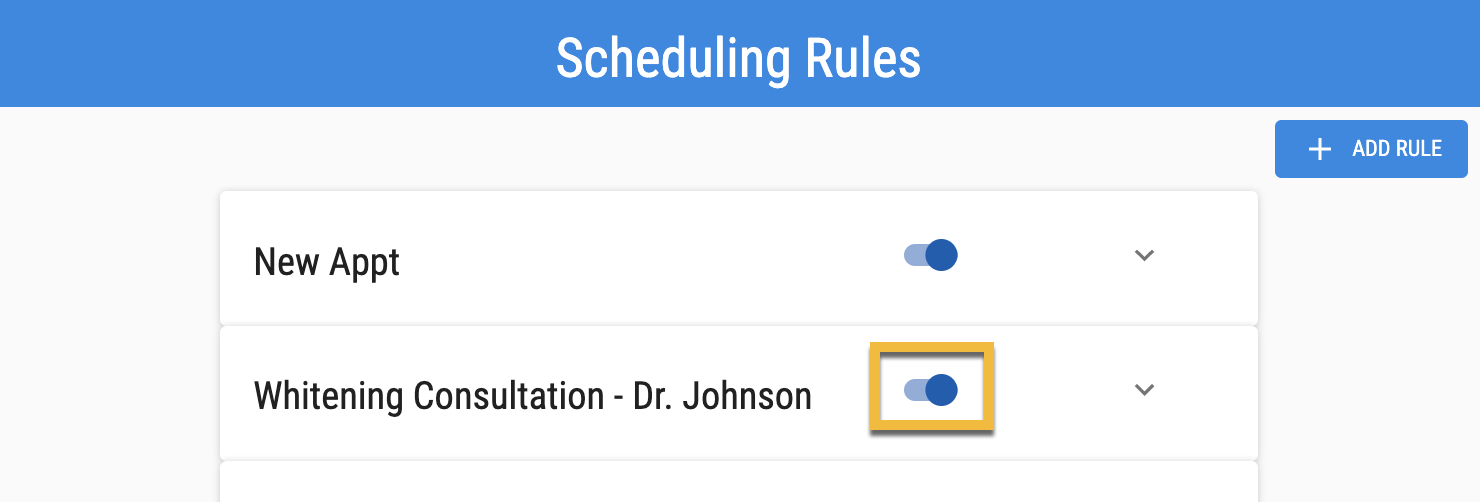Expand Whitening Consultation - Dr. Johnson chevron

1144,390
